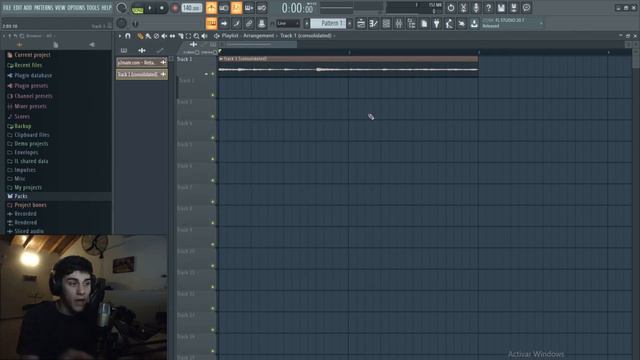640x360 pixels.
Task: Toggle the playlist magnet snap icon
Action: click(128, 36)
